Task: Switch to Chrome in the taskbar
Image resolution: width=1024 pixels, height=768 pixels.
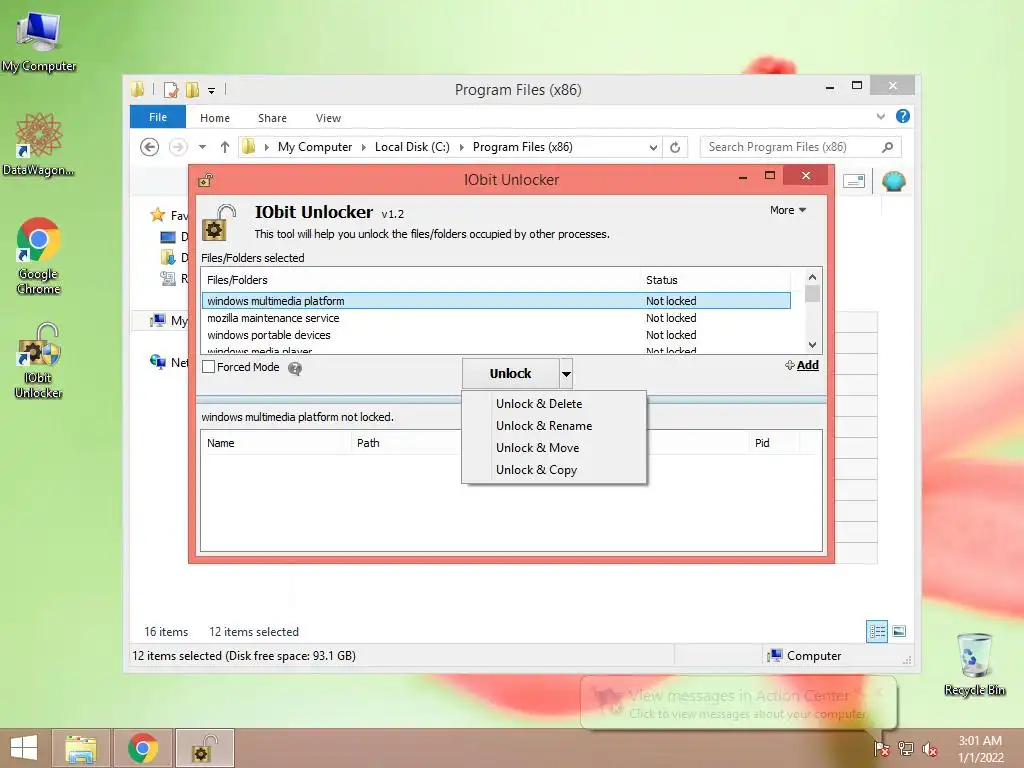Action: click(x=143, y=748)
